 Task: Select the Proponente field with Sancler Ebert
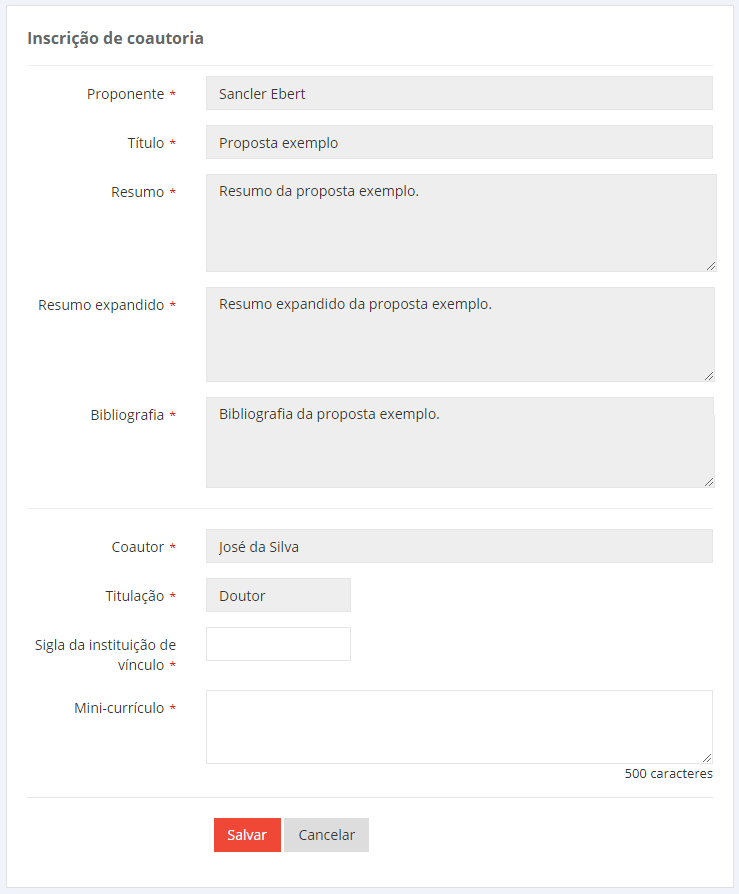[459, 94]
